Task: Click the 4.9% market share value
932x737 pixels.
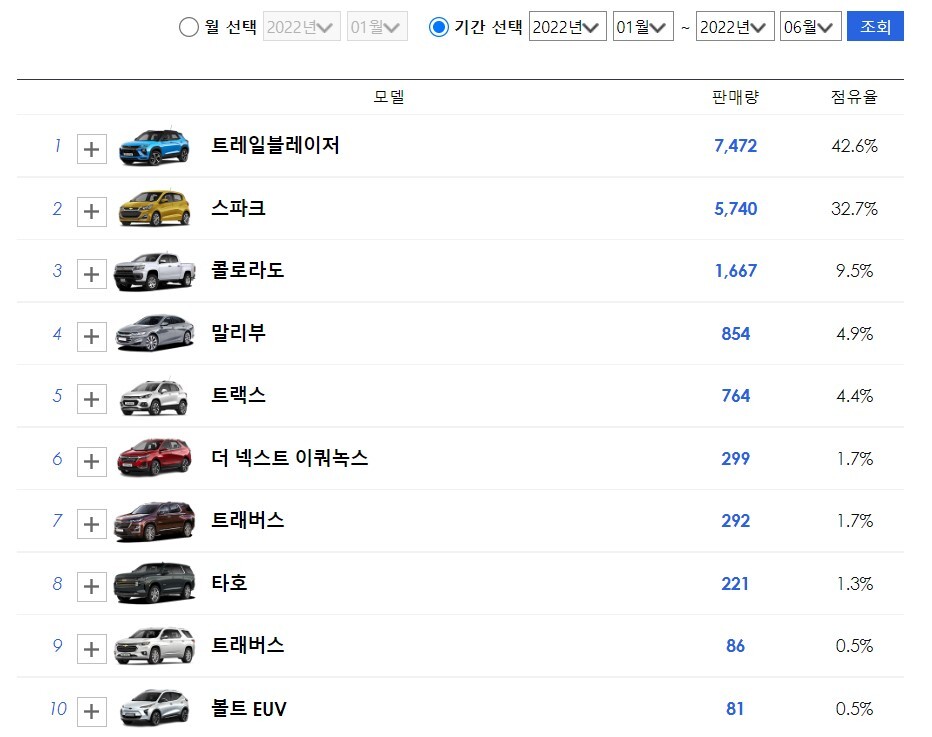Action: (854, 333)
